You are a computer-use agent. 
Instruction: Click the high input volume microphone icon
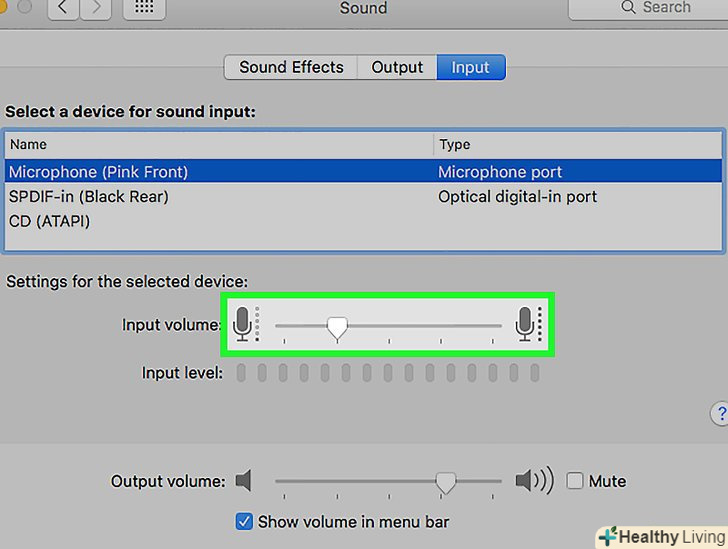[x=525, y=323]
